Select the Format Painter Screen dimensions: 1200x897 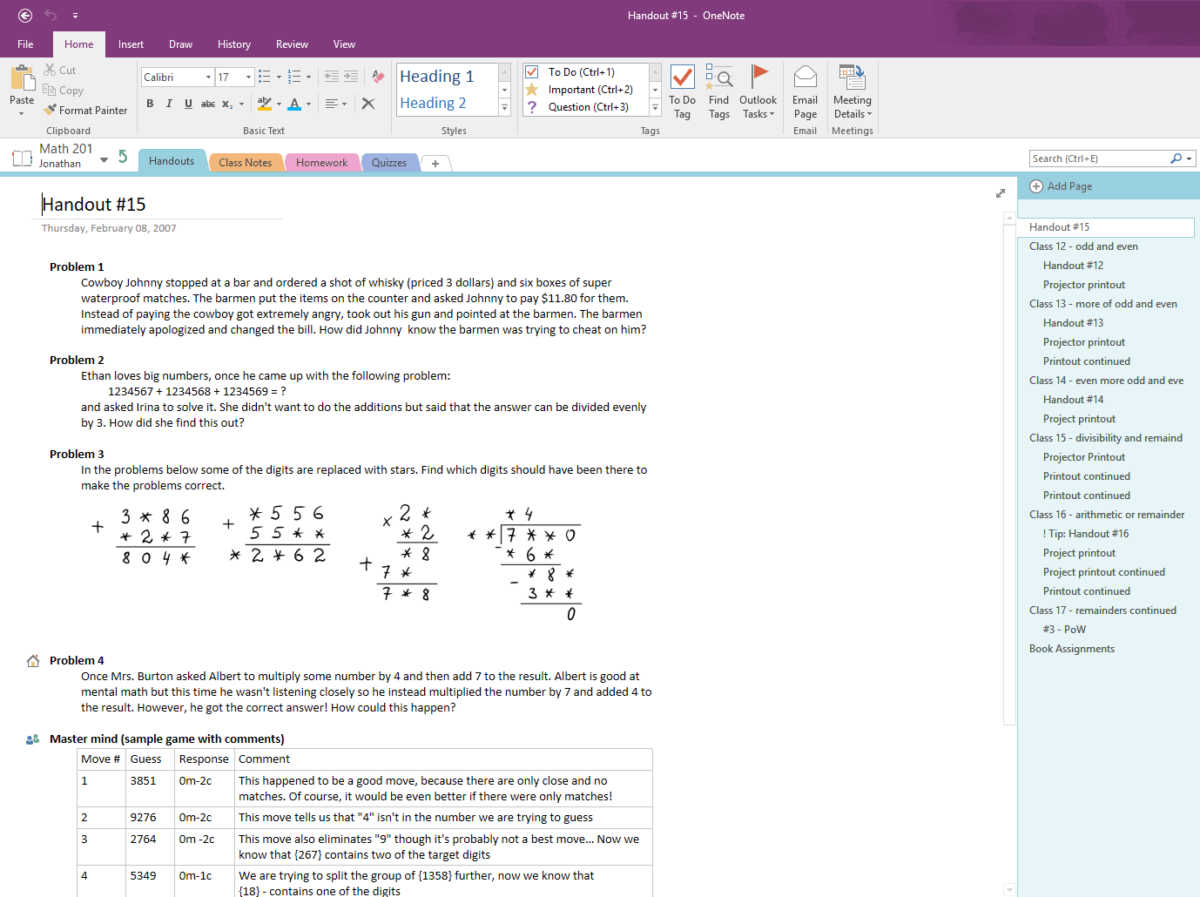(x=85, y=110)
